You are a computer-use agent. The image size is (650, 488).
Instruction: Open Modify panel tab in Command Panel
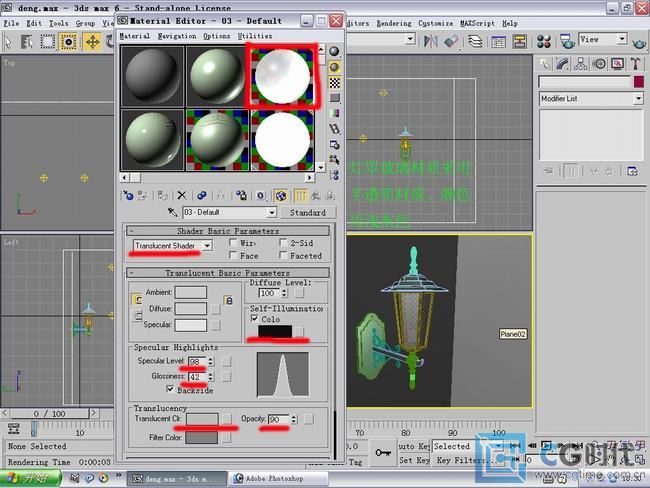pos(563,64)
